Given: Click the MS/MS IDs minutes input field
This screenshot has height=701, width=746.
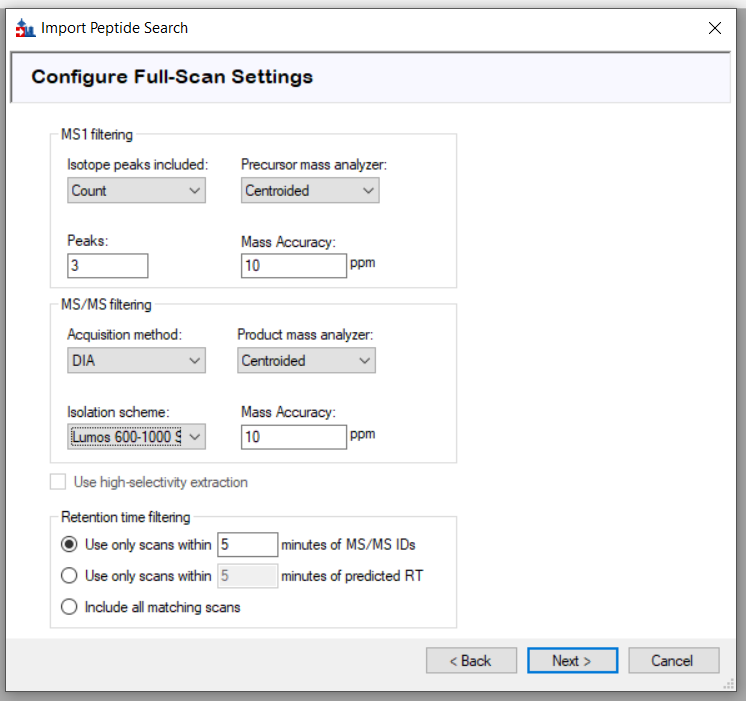Looking at the screenshot, I should click(x=246, y=545).
